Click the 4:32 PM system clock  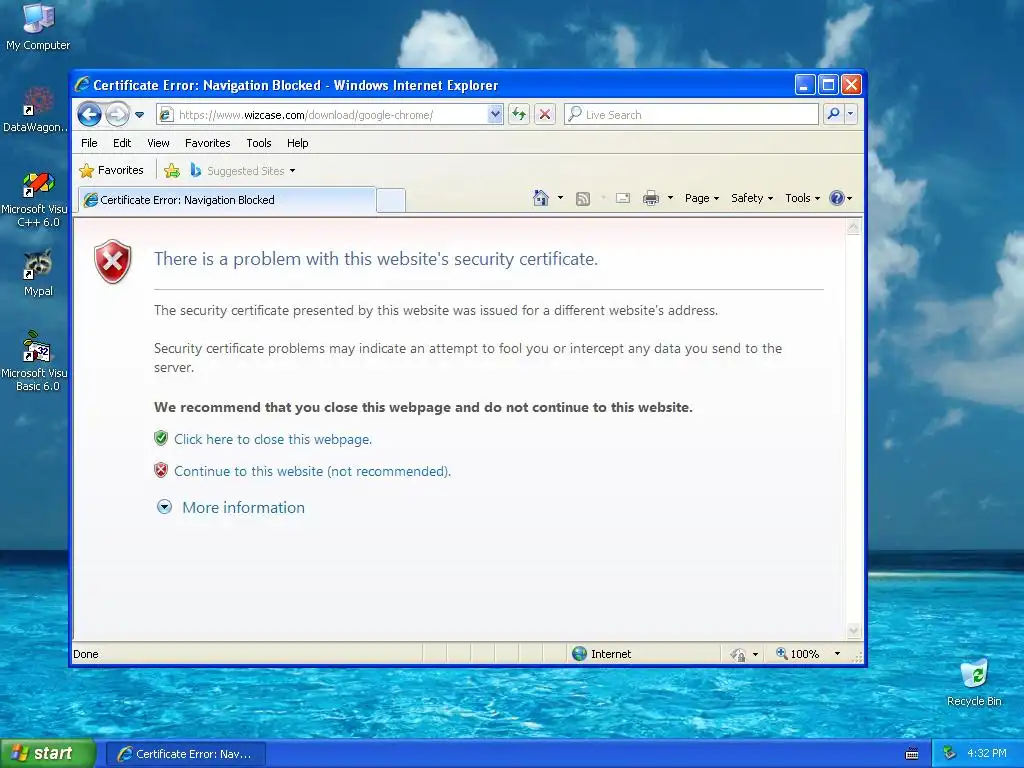(987, 753)
